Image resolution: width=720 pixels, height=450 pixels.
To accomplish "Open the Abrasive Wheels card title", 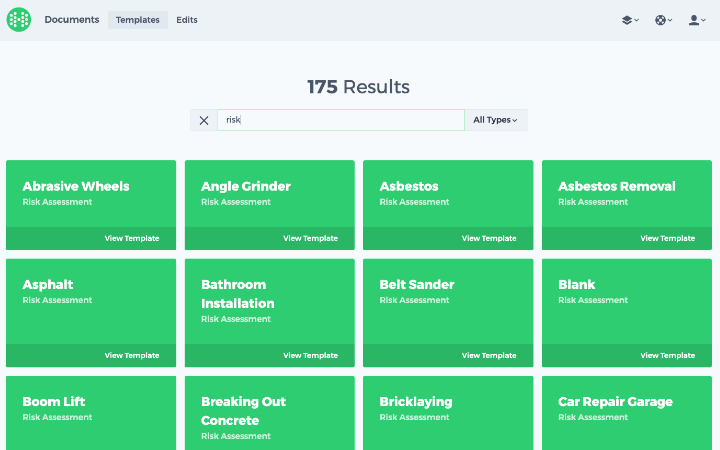I will pyautogui.click(x=76, y=186).
